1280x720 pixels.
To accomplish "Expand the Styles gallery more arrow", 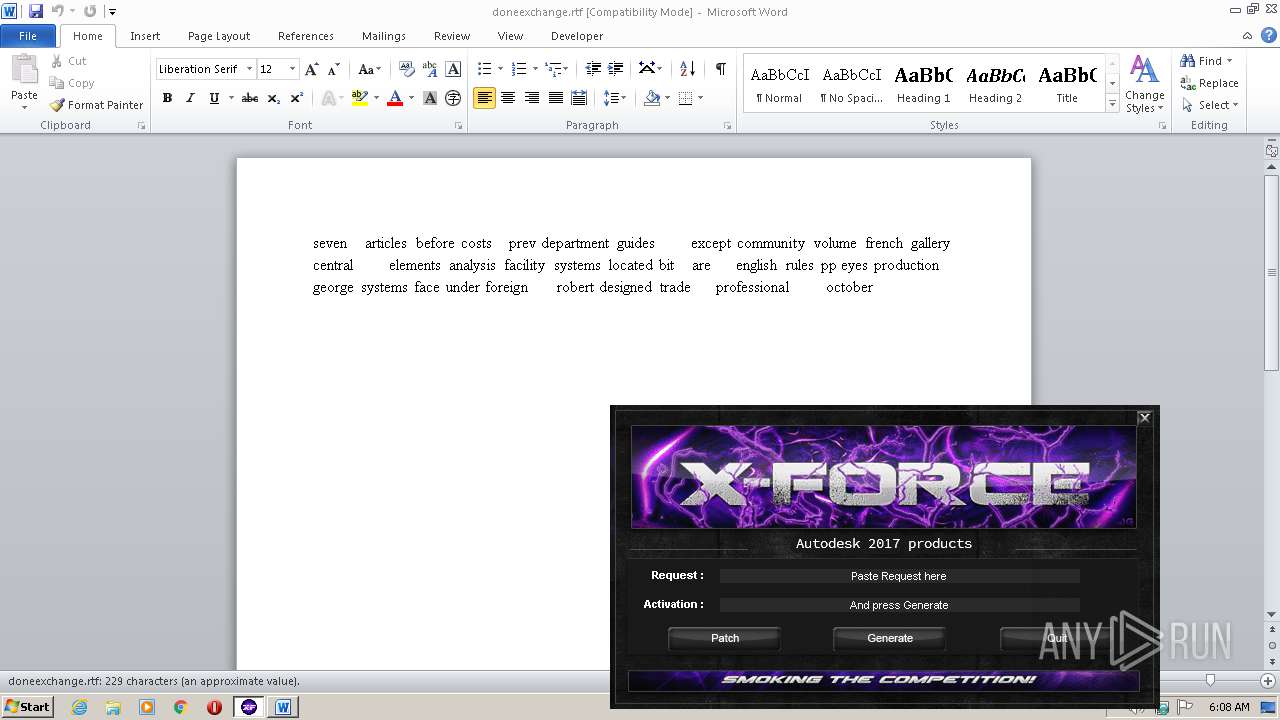I will click(1112, 104).
